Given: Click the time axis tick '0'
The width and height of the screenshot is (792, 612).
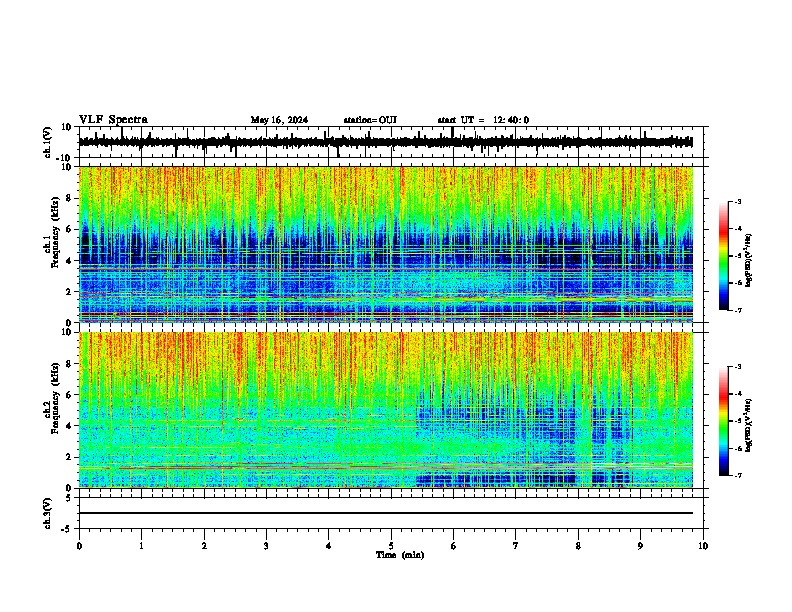Looking at the screenshot, I should (79, 546).
